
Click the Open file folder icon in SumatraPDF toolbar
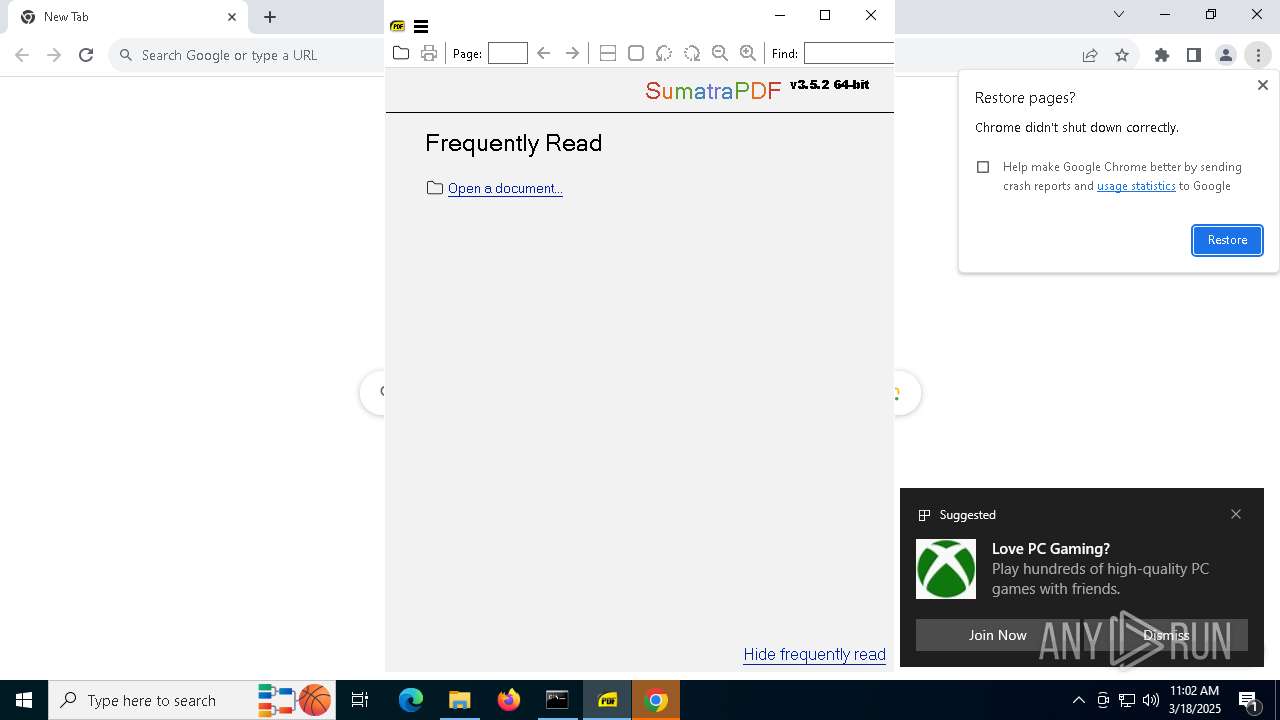coord(401,53)
